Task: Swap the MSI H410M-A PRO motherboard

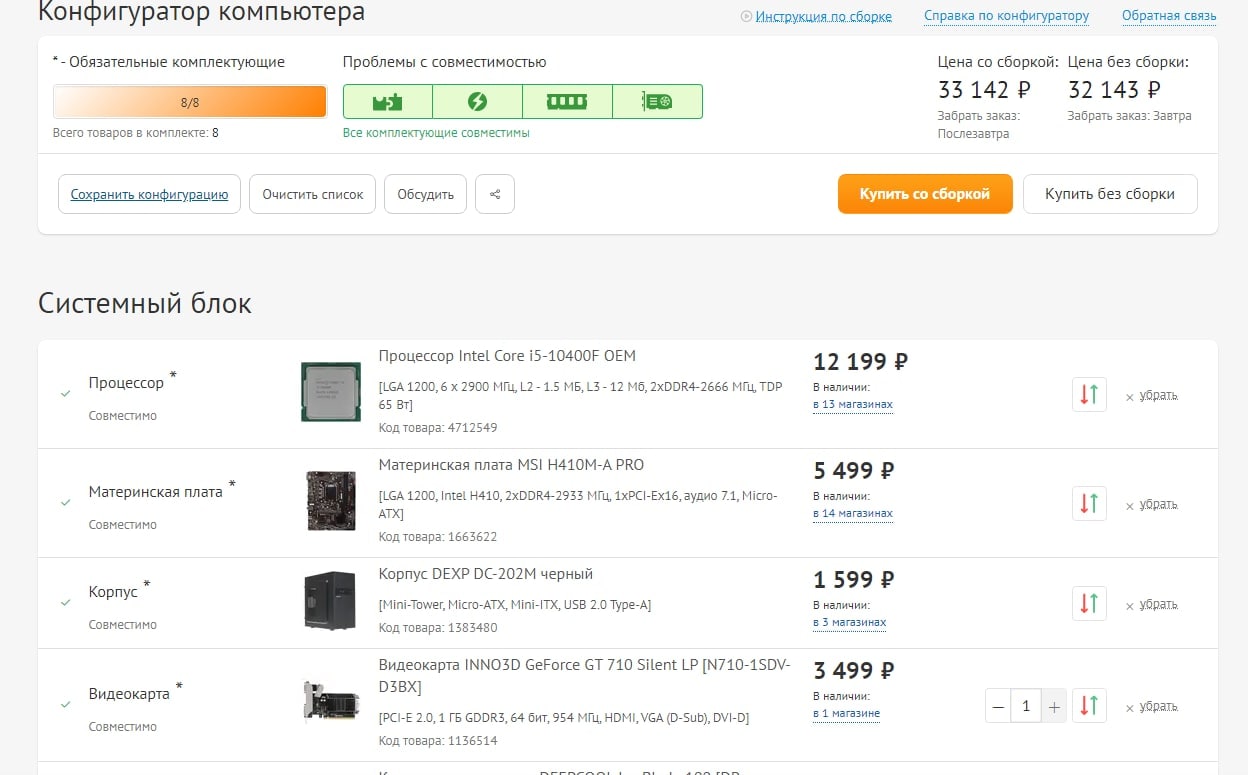Action: 1089,503
